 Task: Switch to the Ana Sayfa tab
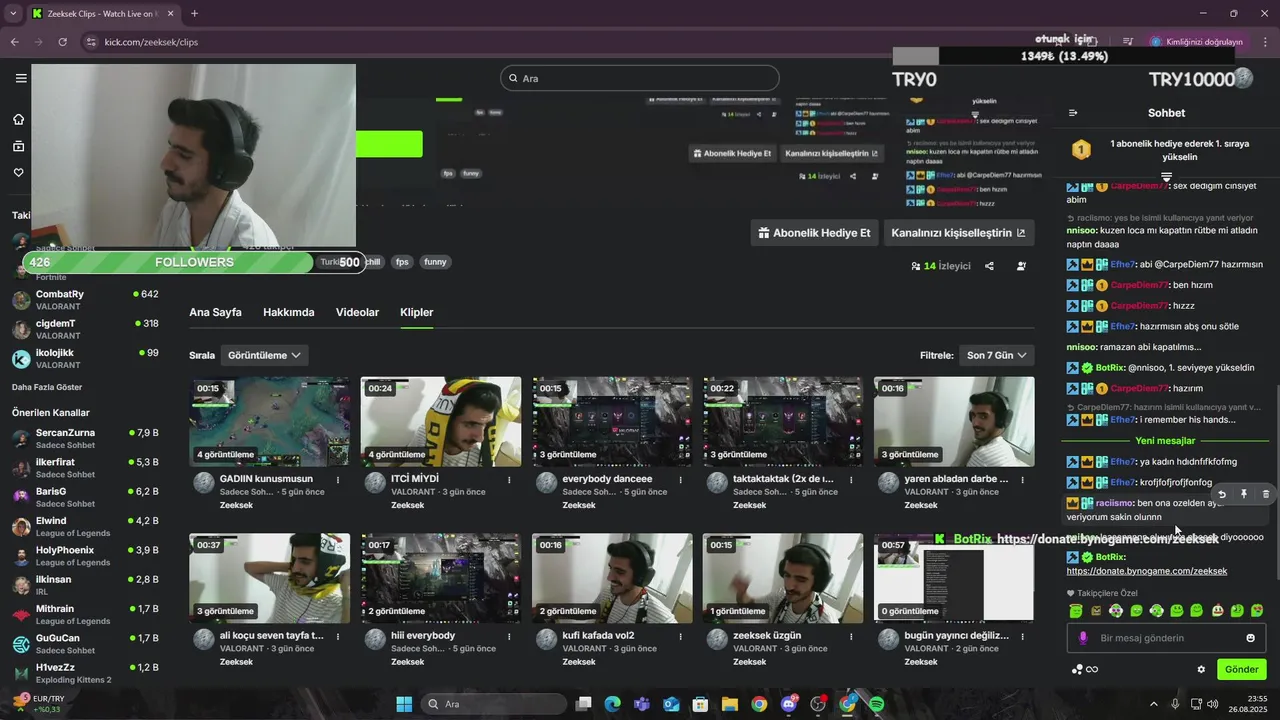coord(215,312)
